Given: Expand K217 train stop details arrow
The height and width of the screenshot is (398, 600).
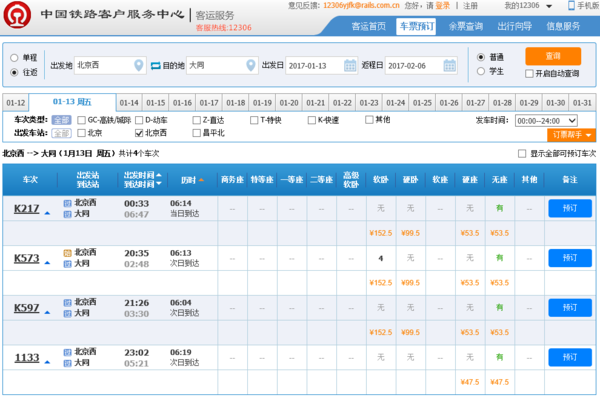Looking at the screenshot, I should coord(47,213).
